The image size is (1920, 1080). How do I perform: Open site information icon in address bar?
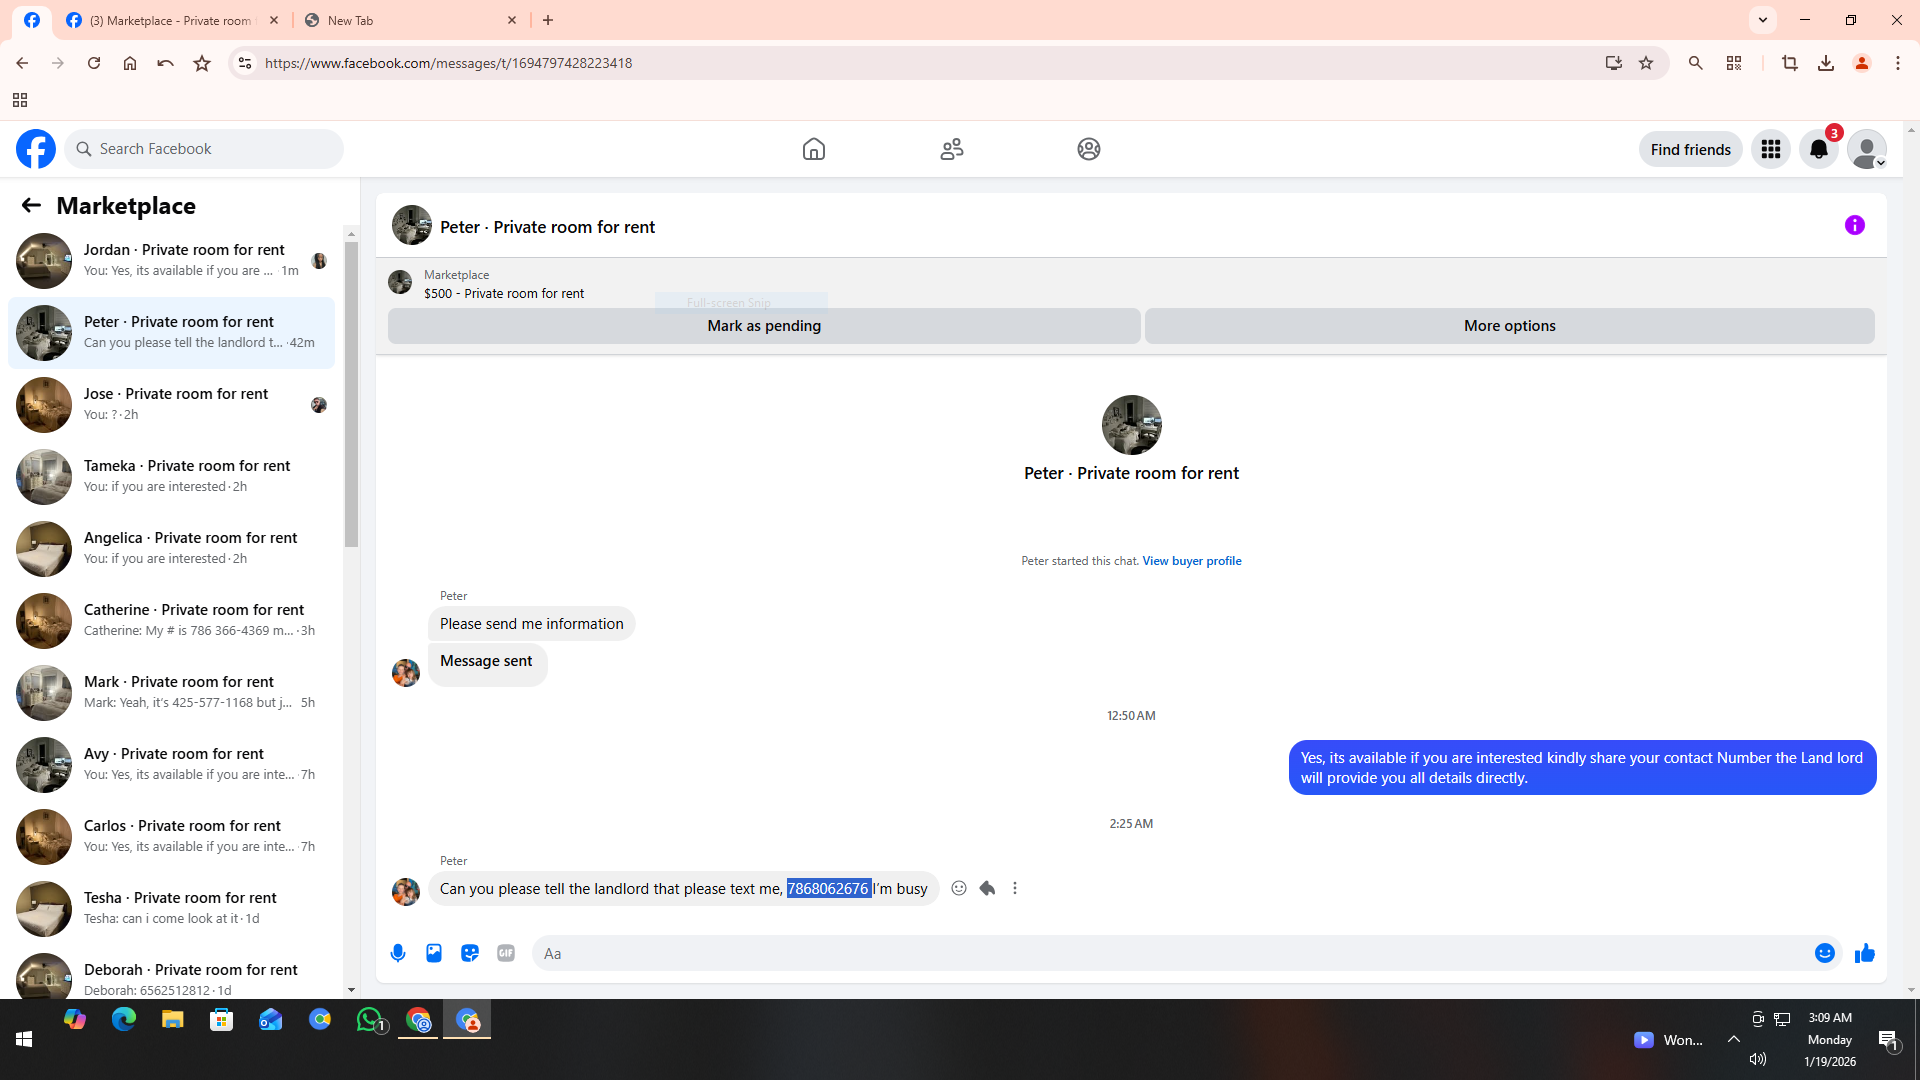pyautogui.click(x=245, y=63)
